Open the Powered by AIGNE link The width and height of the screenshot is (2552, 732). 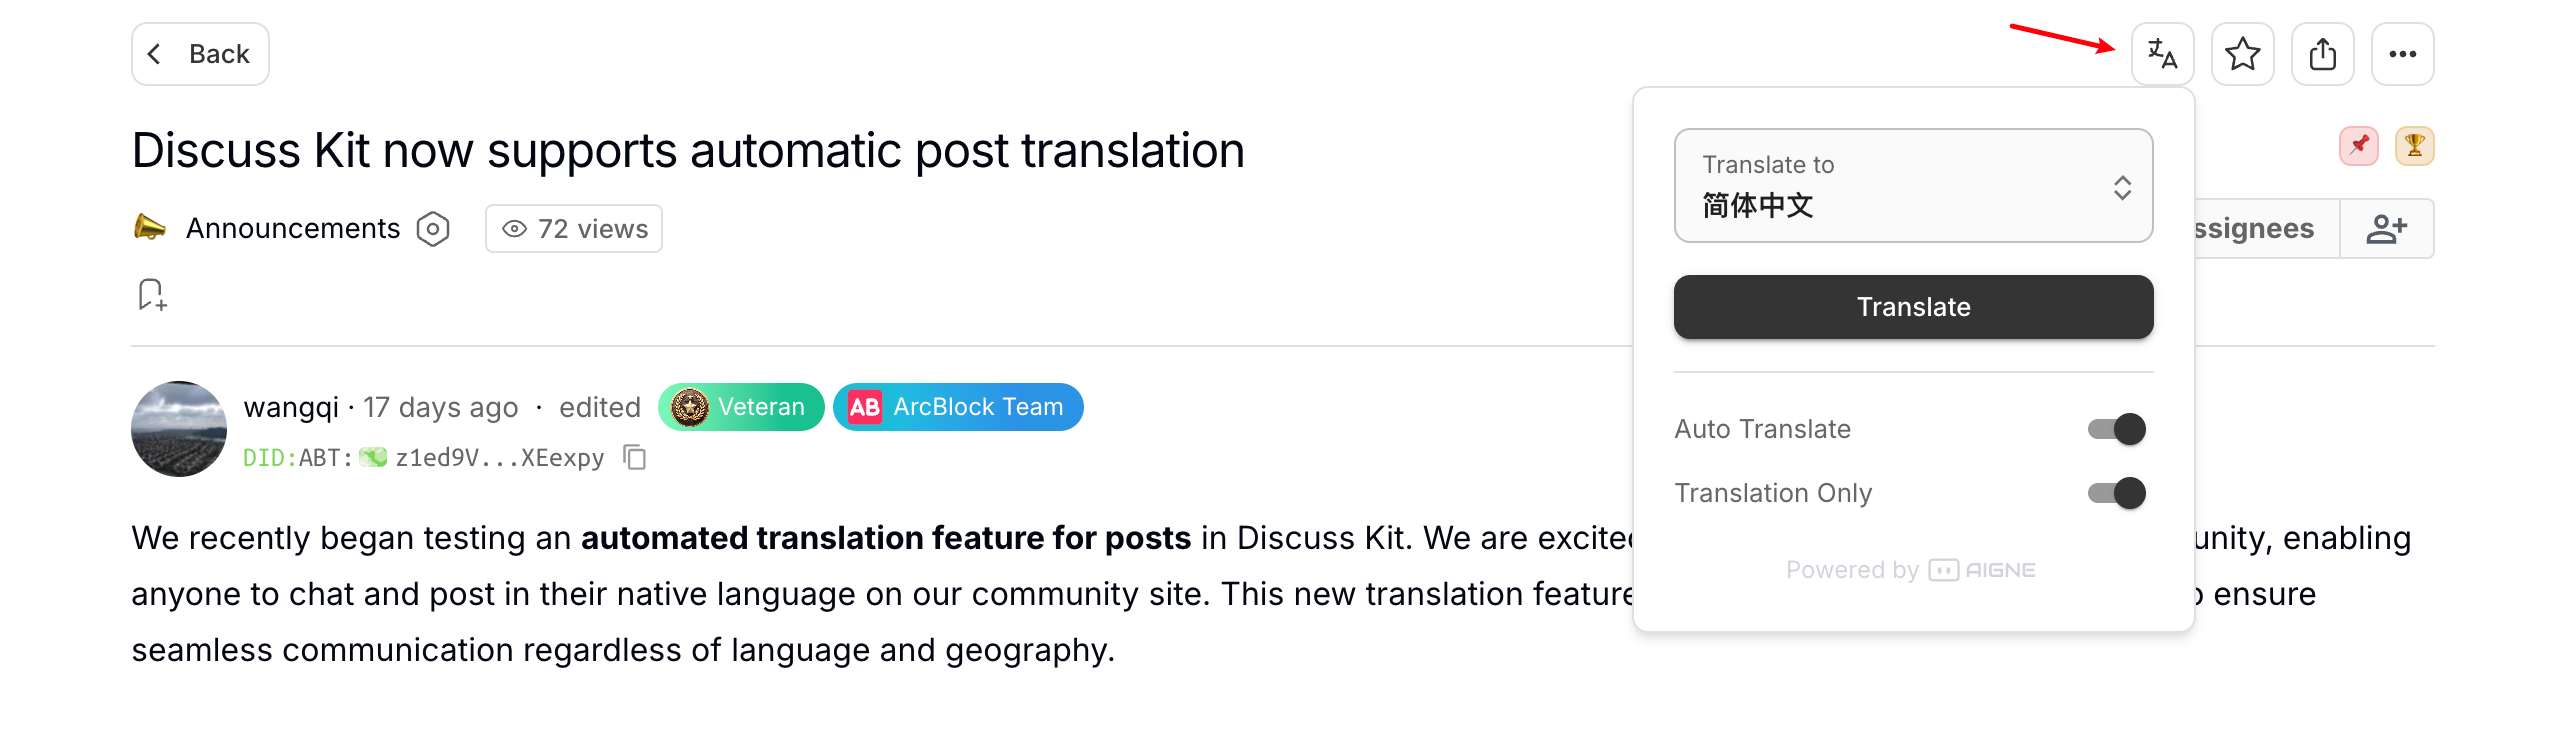(x=1911, y=570)
